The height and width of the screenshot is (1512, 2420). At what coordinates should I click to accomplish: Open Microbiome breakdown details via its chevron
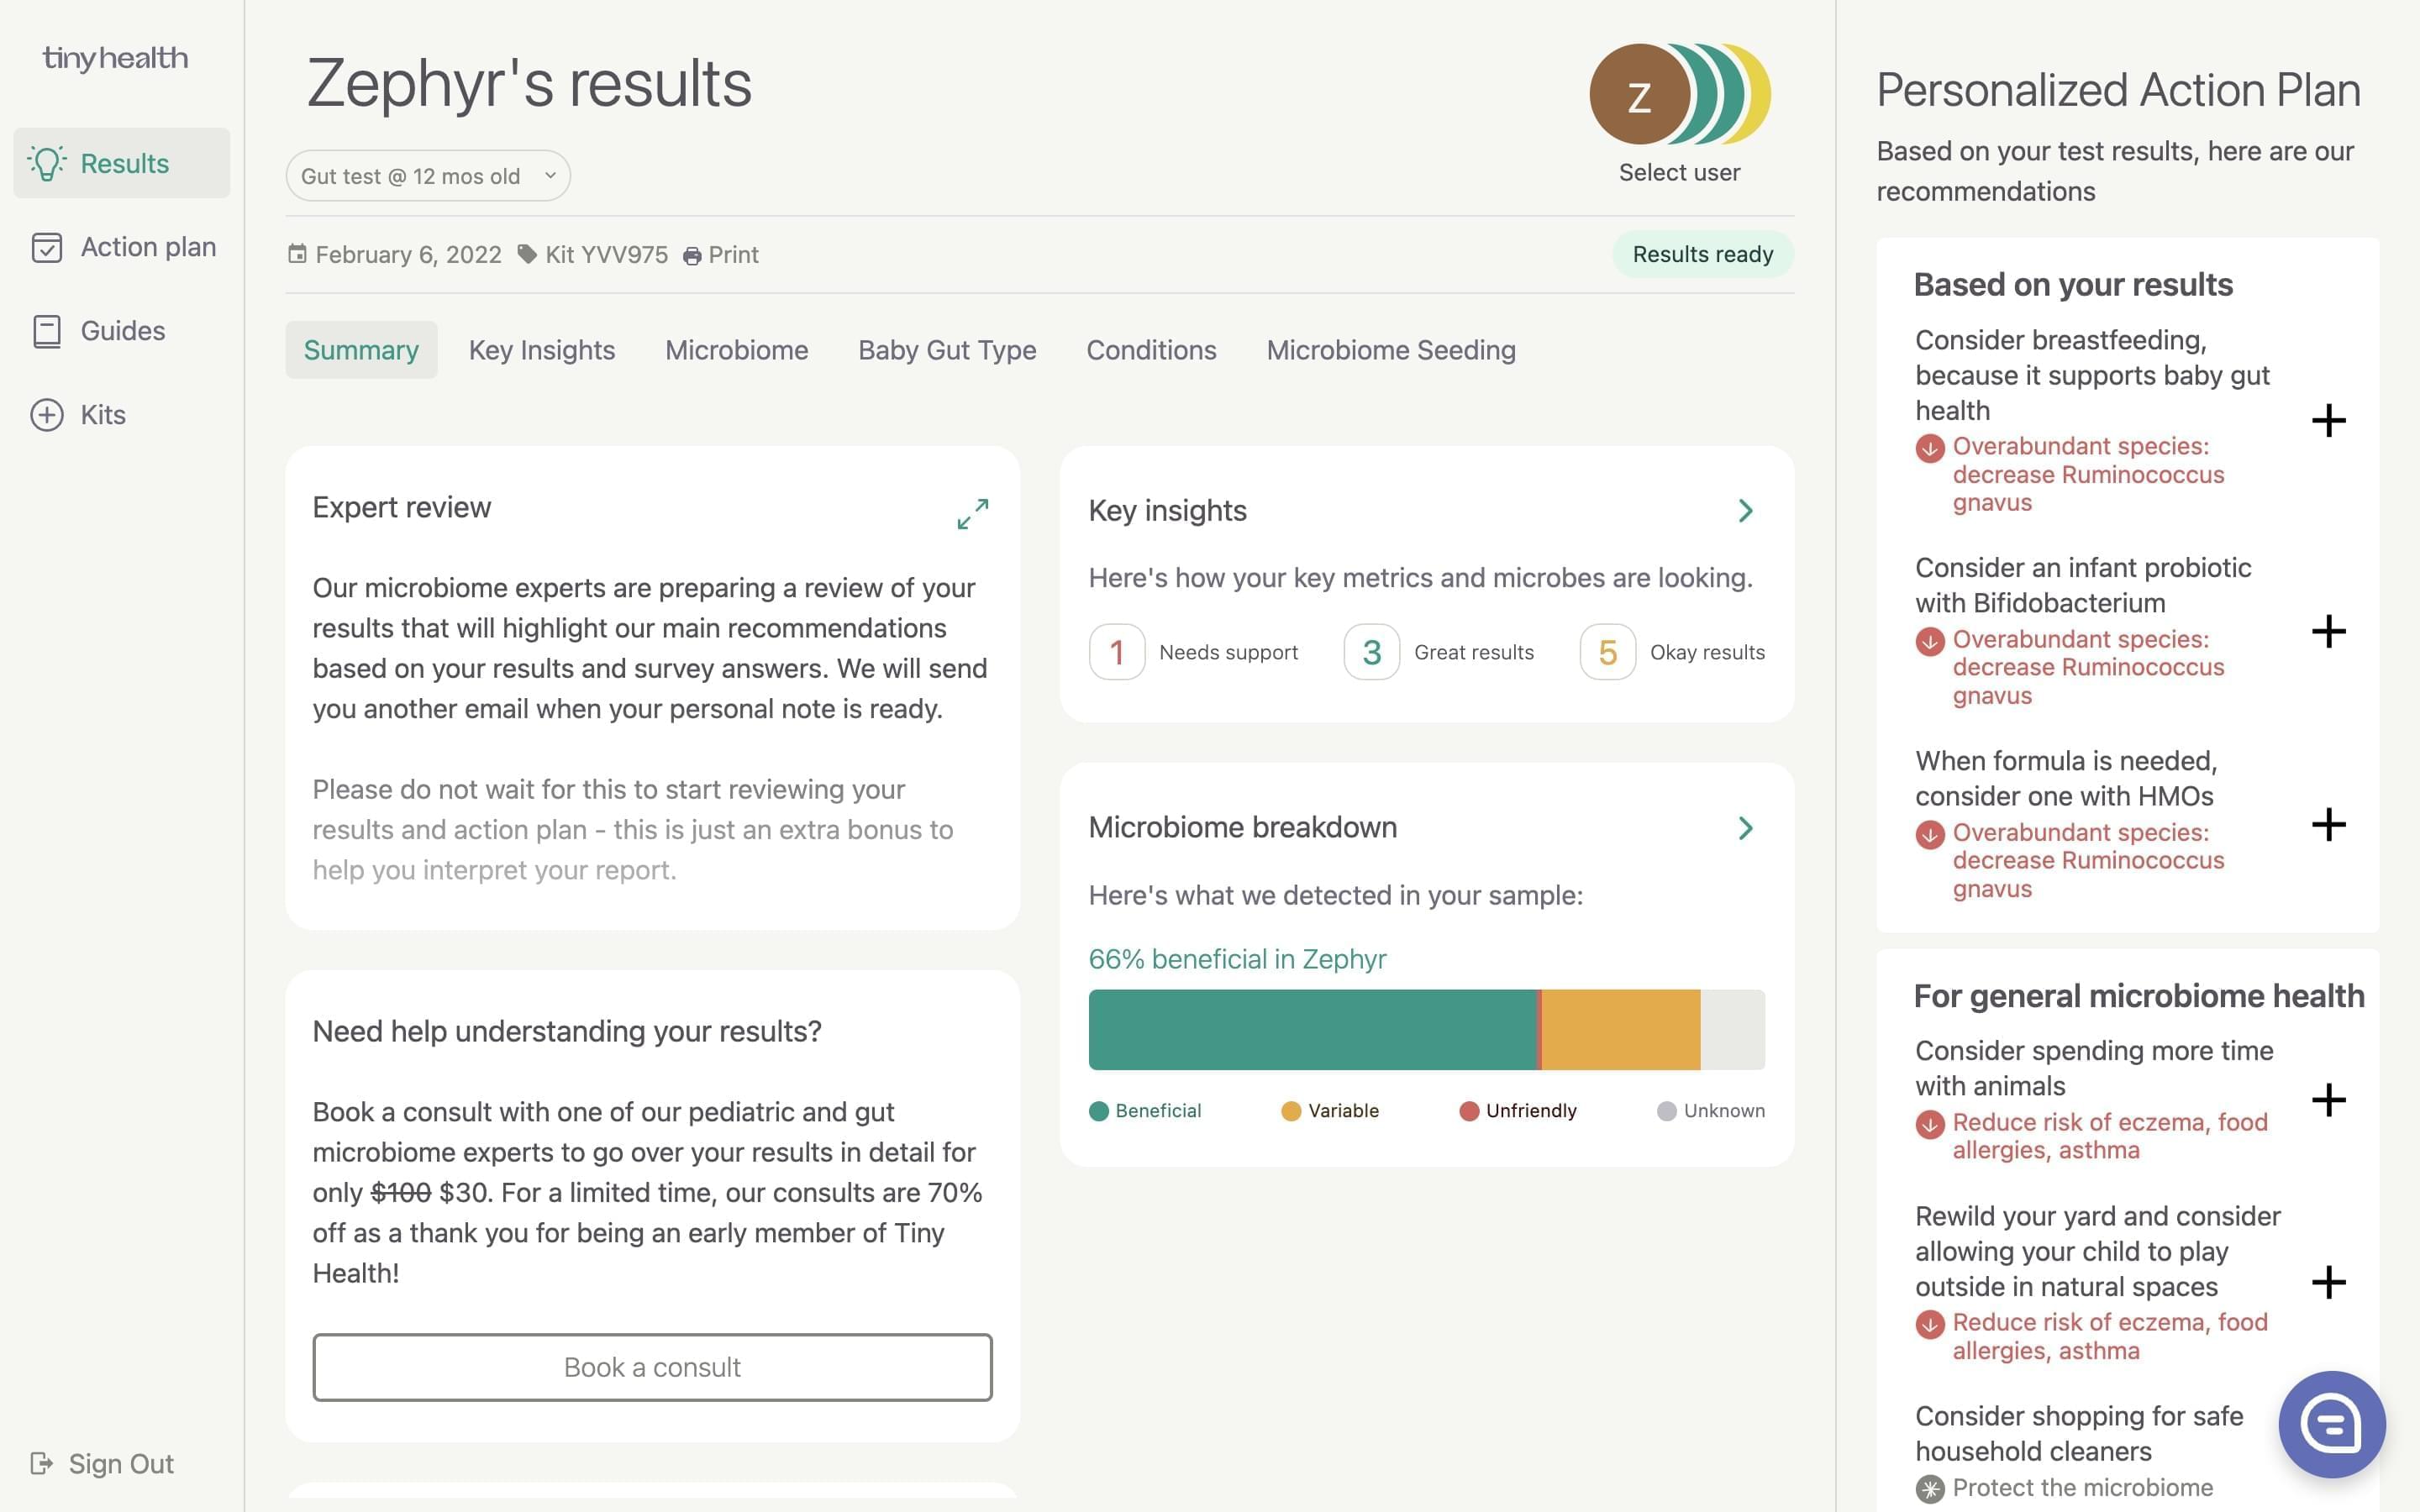[1745, 827]
